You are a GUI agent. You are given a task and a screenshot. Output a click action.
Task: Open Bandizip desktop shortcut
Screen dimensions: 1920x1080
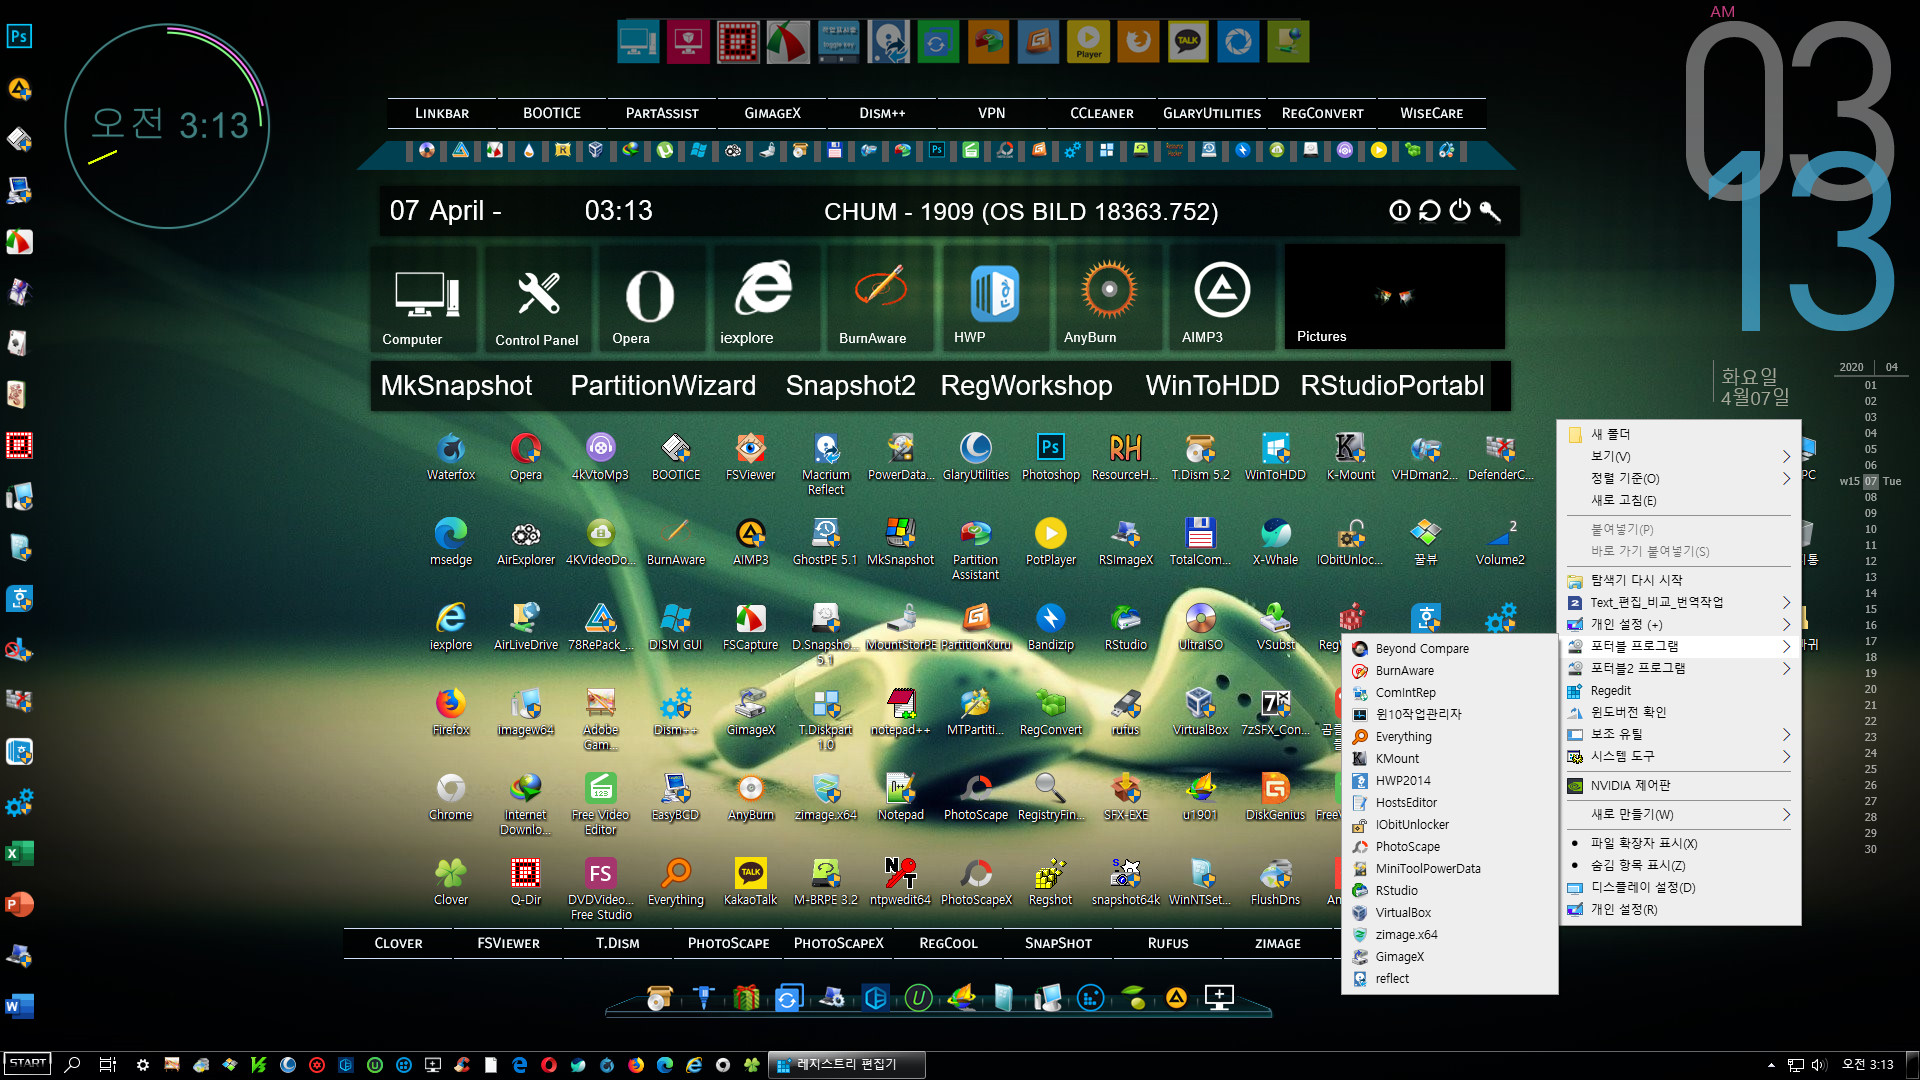tap(1050, 627)
